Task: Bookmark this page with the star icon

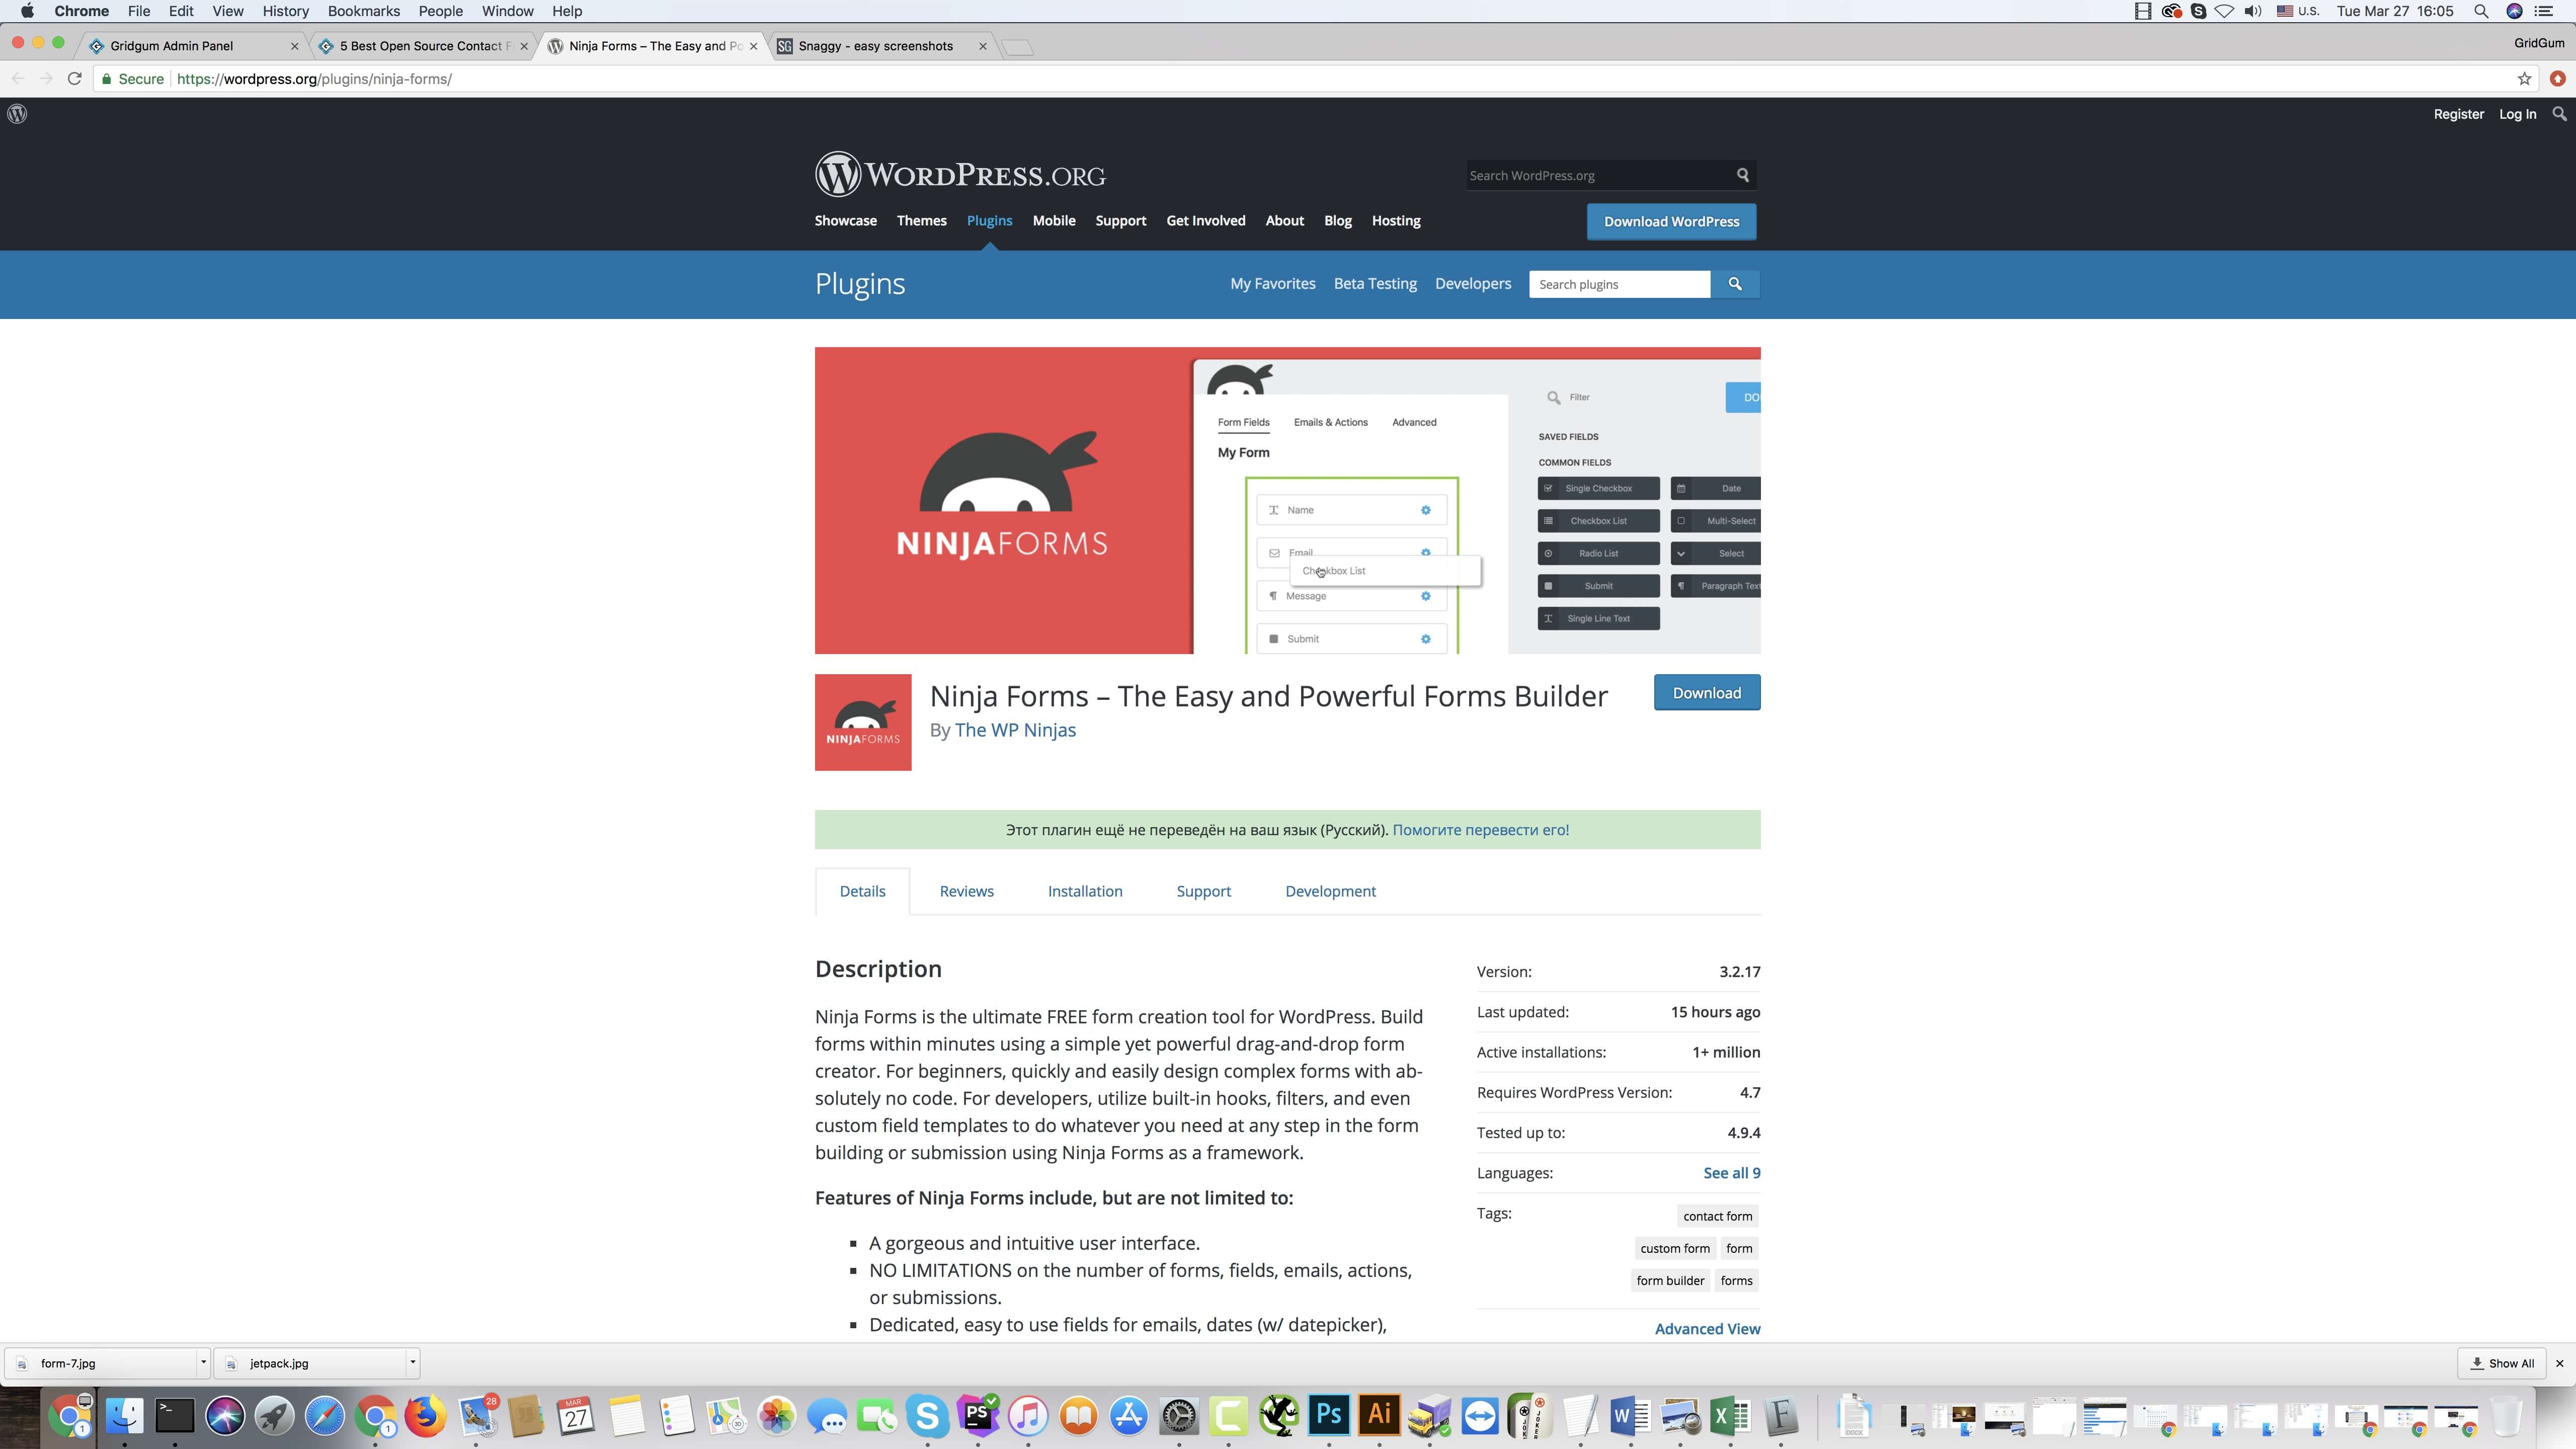Action: pyautogui.click(x=2524, y=79)
